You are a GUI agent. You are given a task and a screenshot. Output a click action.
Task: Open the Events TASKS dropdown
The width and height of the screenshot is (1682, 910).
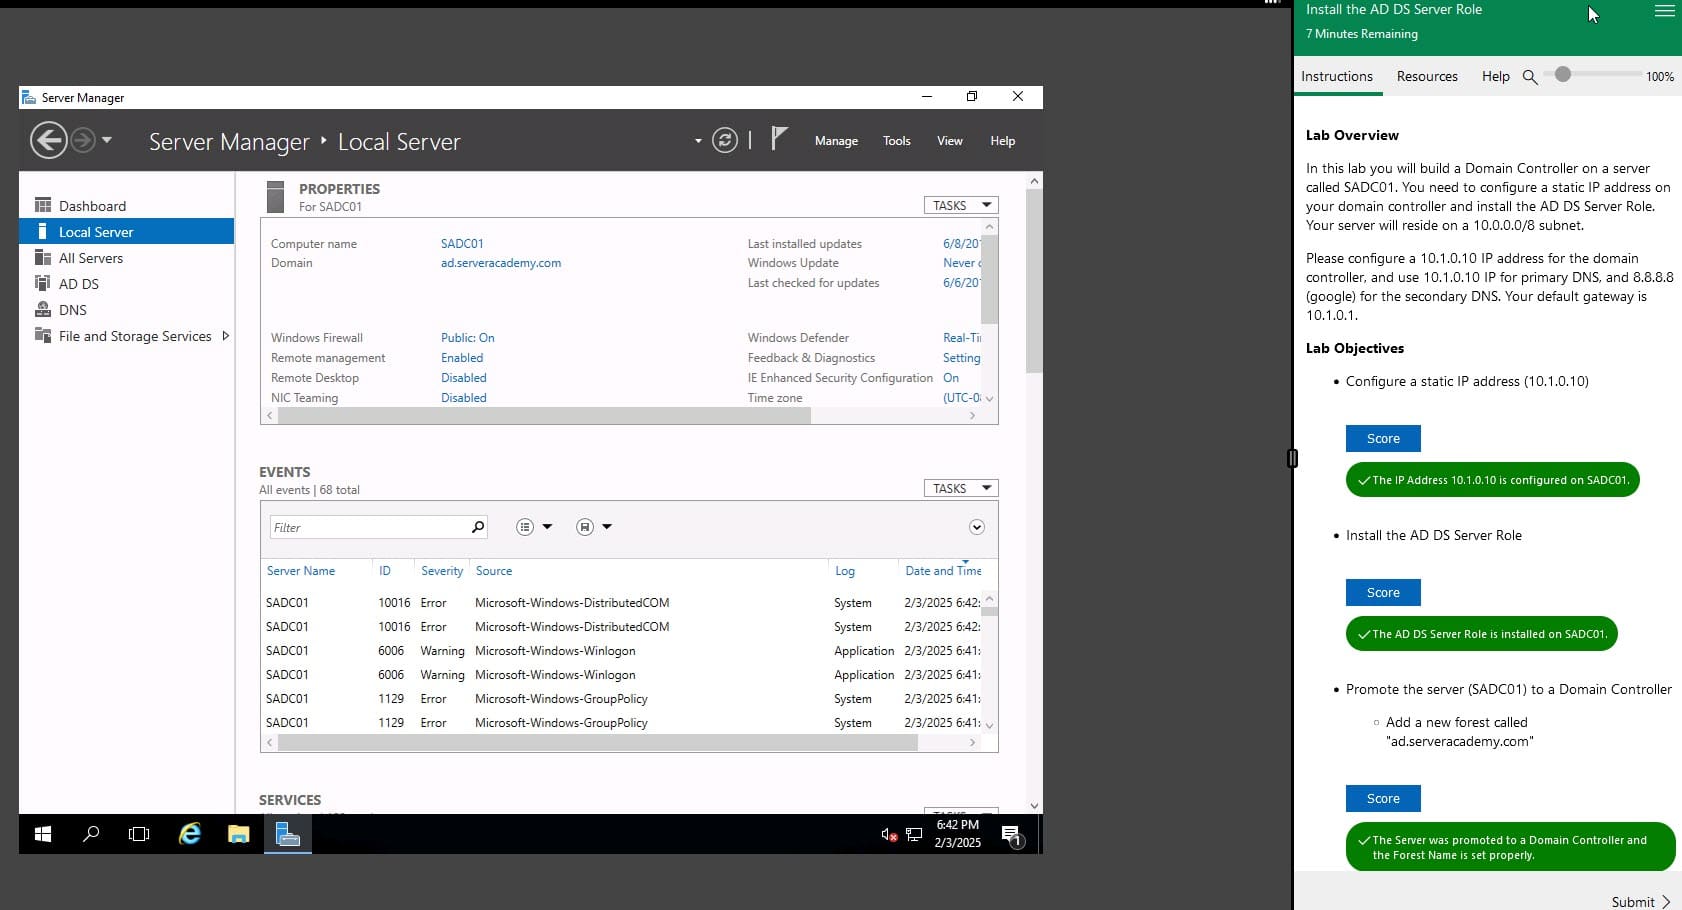pyautogui.click(x=960, y=488)
